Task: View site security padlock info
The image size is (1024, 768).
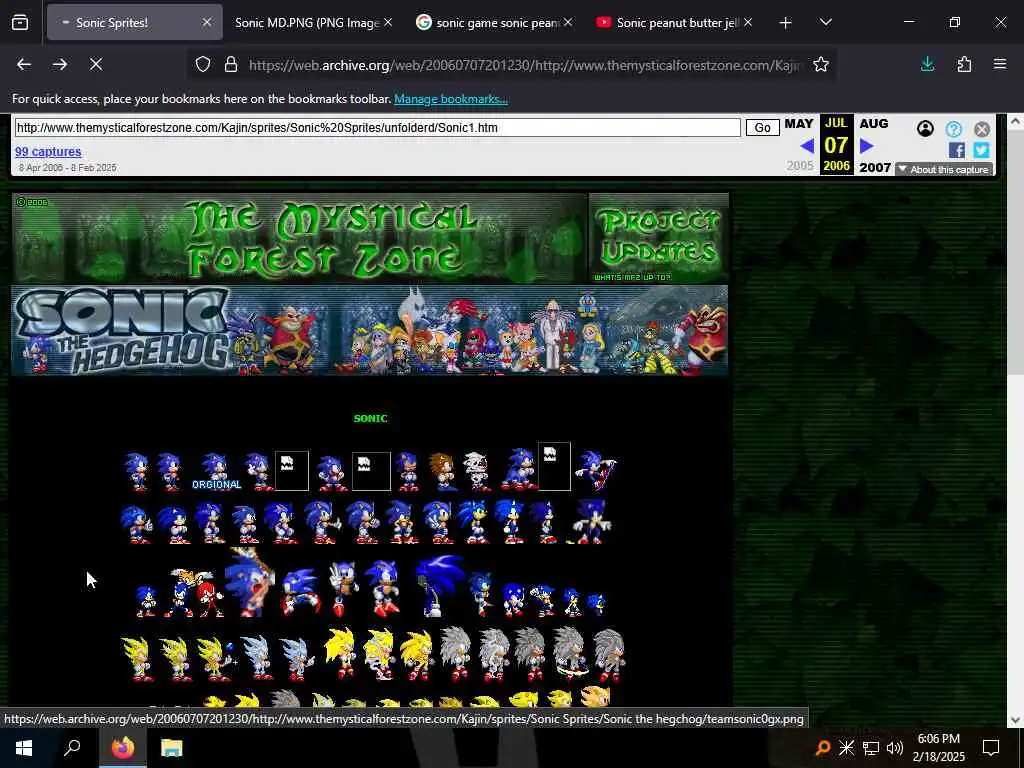Action: [231, 65]
